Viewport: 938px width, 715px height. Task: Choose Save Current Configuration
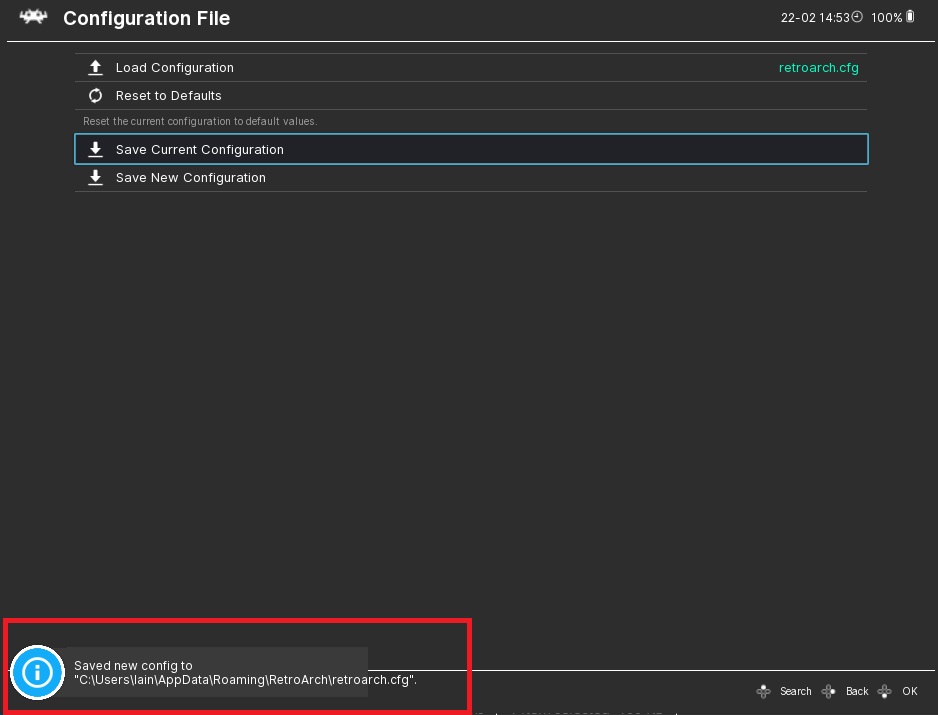(471, 150)
